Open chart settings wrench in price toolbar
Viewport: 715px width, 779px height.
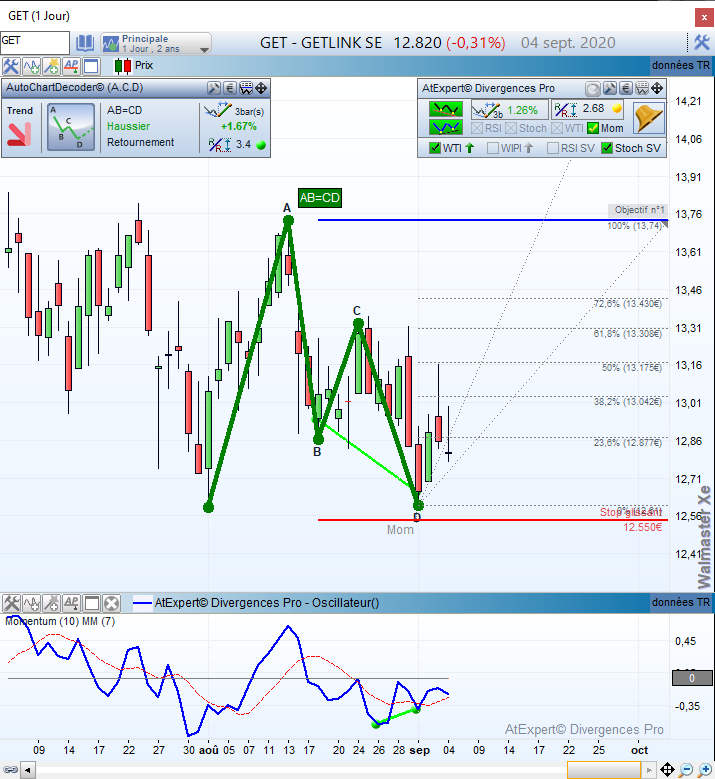coord(10,66)
